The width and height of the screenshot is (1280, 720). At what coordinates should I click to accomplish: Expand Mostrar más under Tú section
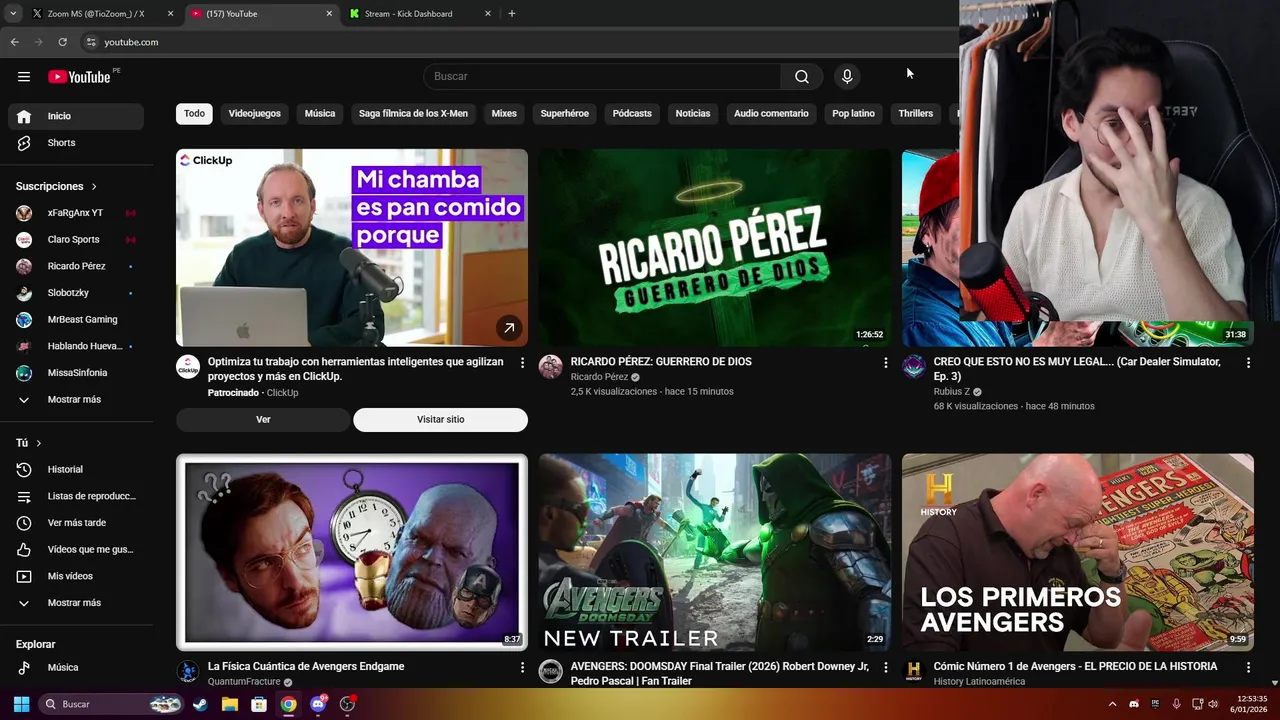tap(76, 603)
